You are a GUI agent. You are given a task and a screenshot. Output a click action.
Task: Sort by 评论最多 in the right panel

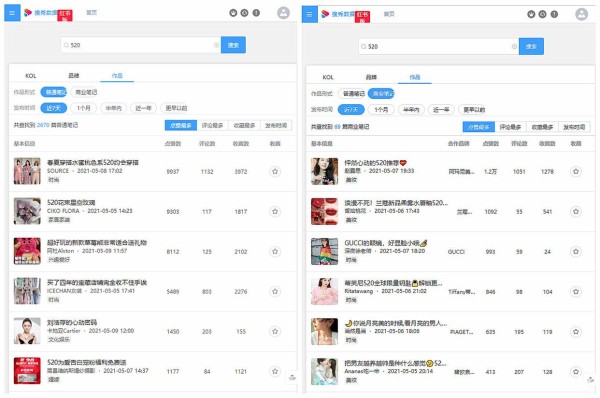click(x=510, y=127)
